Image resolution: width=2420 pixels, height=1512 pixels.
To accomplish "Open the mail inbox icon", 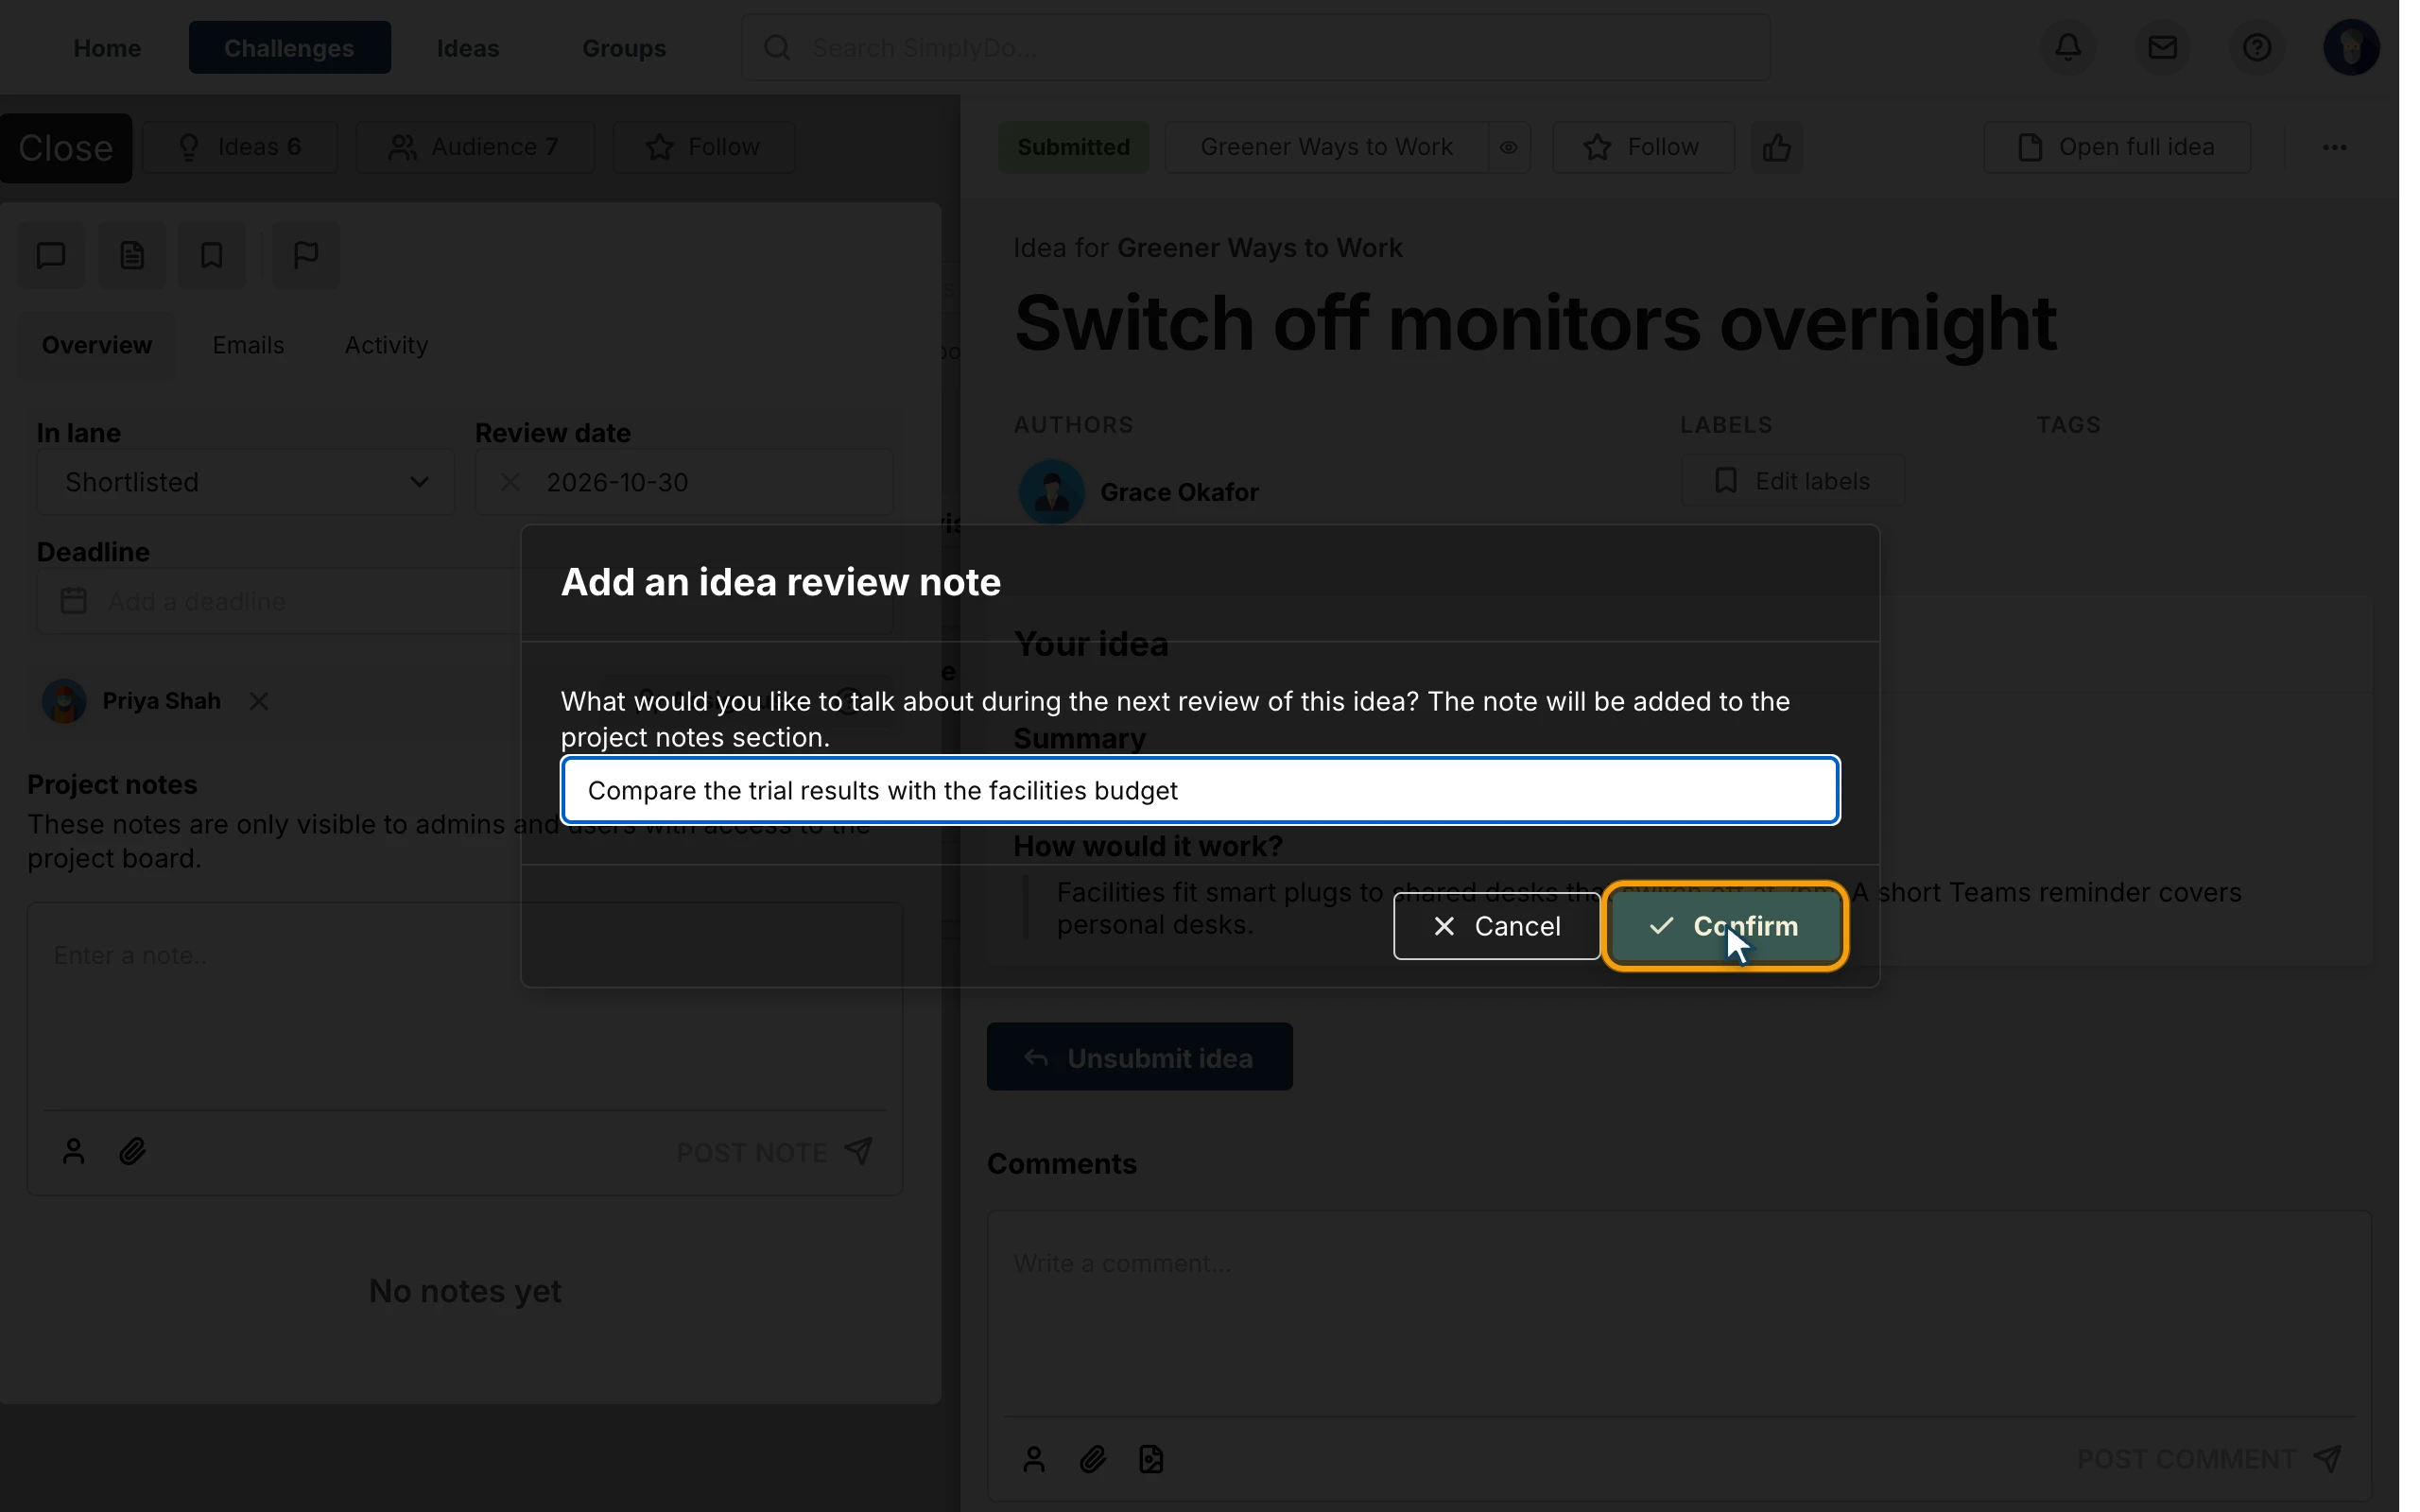I will (x=2162, y=47).
